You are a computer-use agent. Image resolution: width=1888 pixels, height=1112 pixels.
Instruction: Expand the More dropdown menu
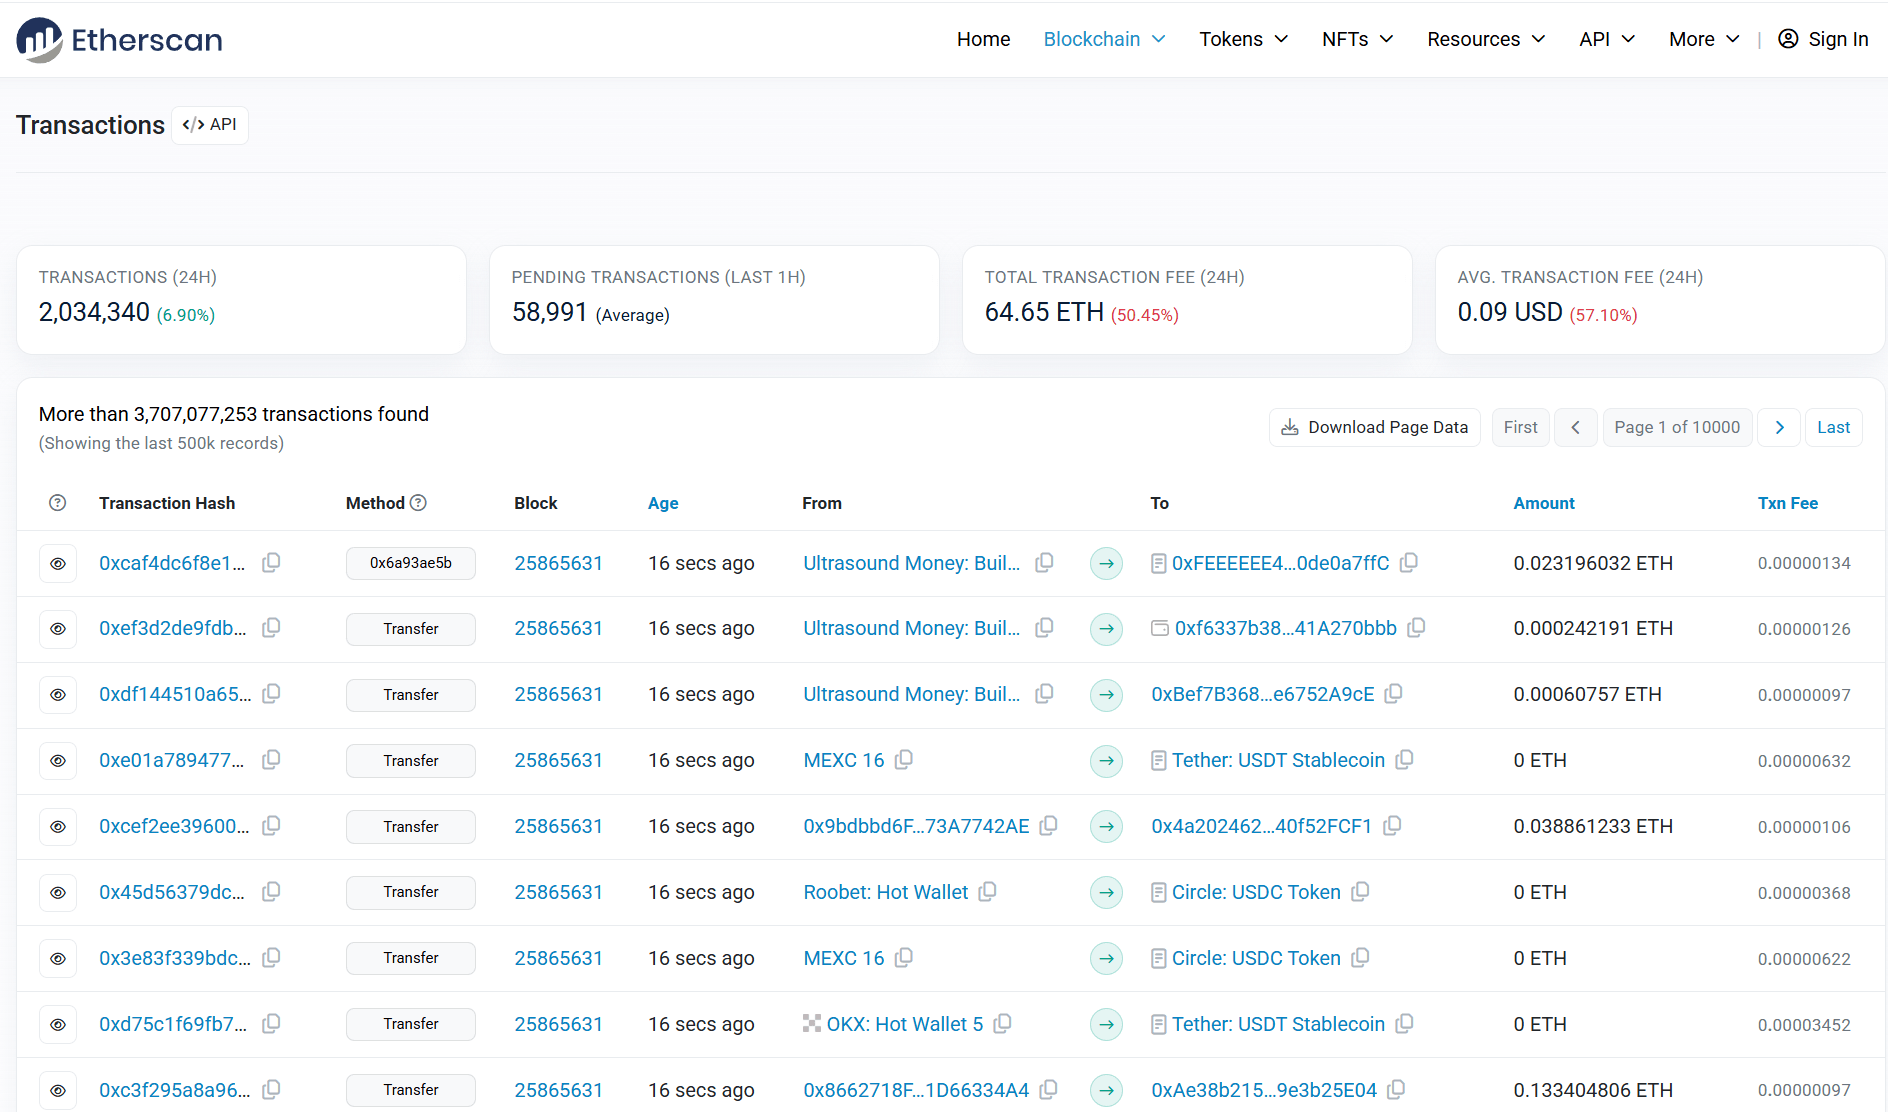[x=1704, y=39]
